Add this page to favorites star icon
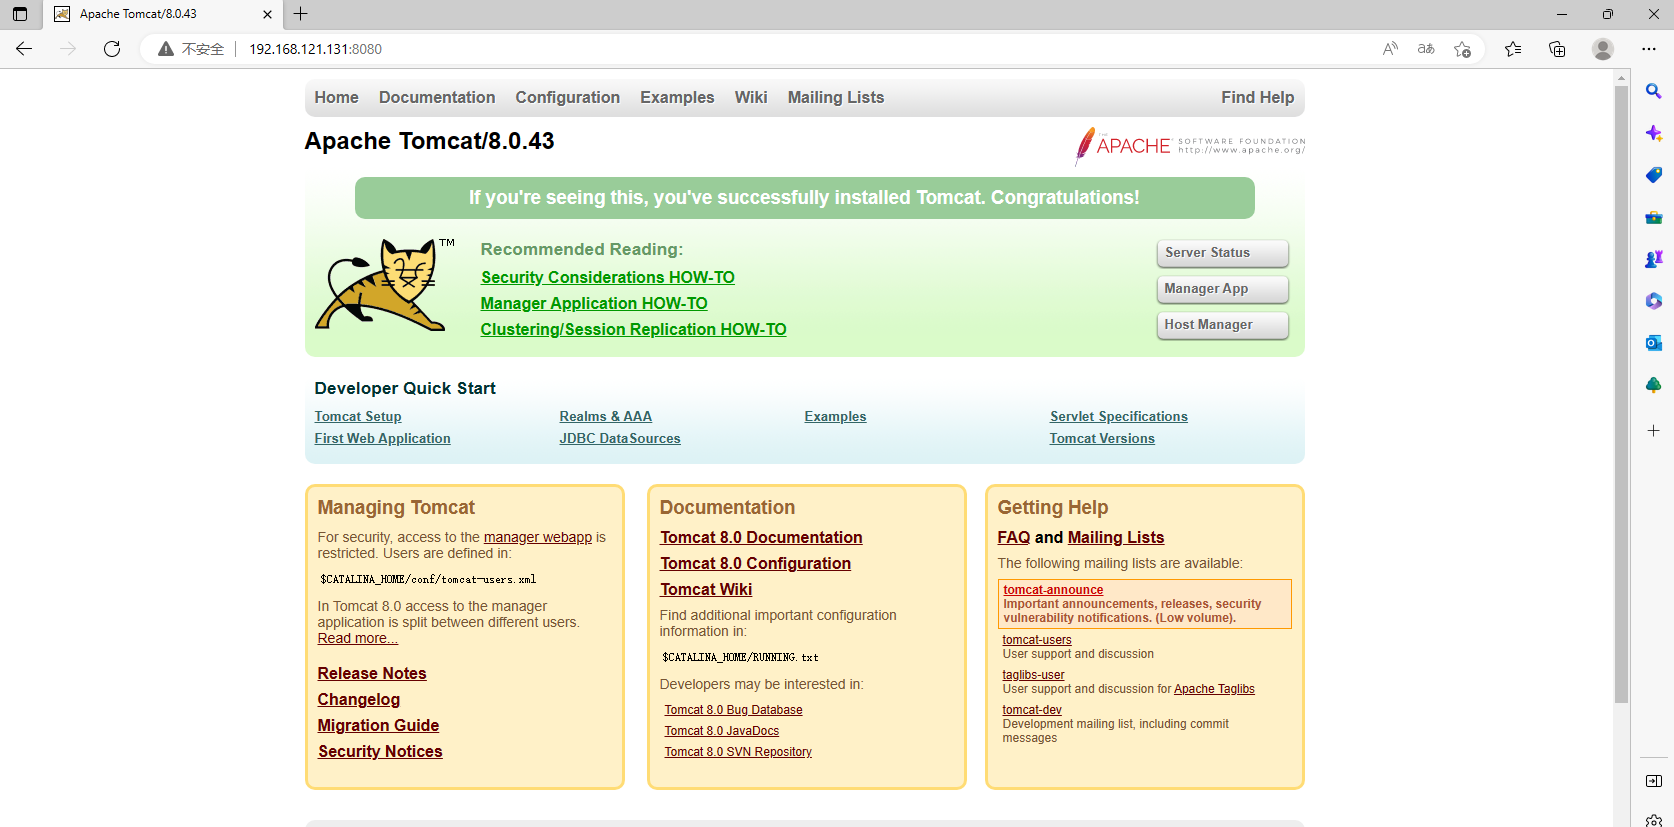This screenshot has height=827, width=1674. click(1463, 49)
